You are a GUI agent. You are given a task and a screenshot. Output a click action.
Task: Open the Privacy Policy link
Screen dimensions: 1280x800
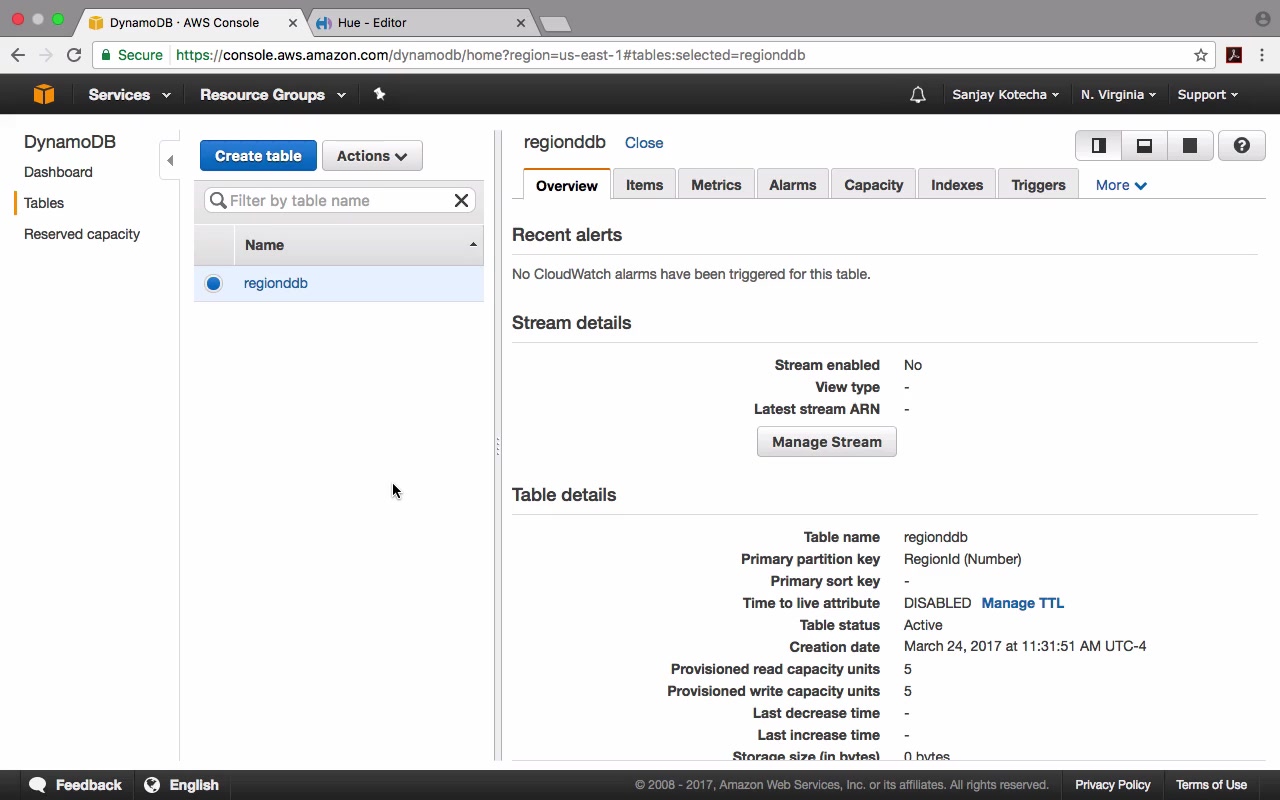[1113, 785]
